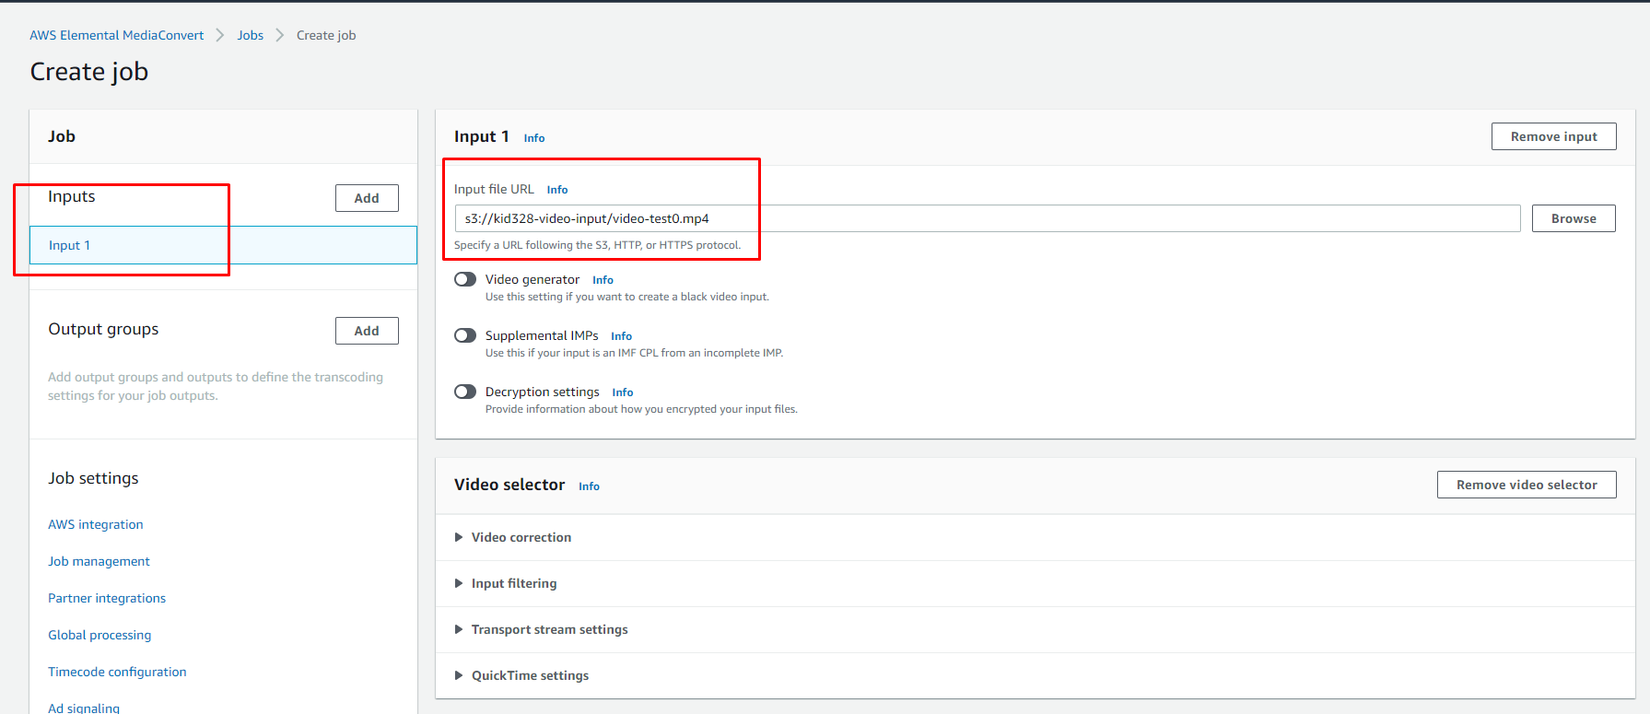Open the Timecode configuration settings
The width and height of the screenshot is (1650, 714).
coord(117,672)
